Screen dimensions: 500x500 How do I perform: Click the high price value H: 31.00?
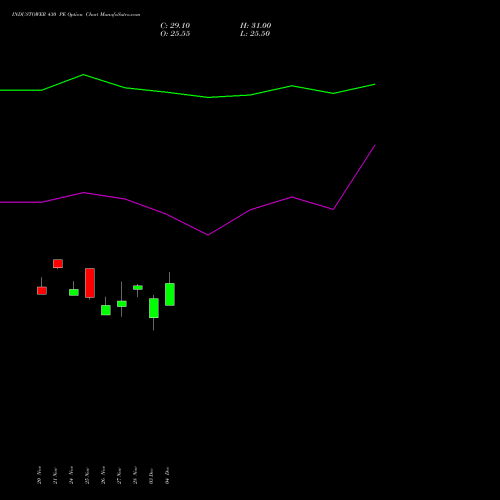pos(255,26)
